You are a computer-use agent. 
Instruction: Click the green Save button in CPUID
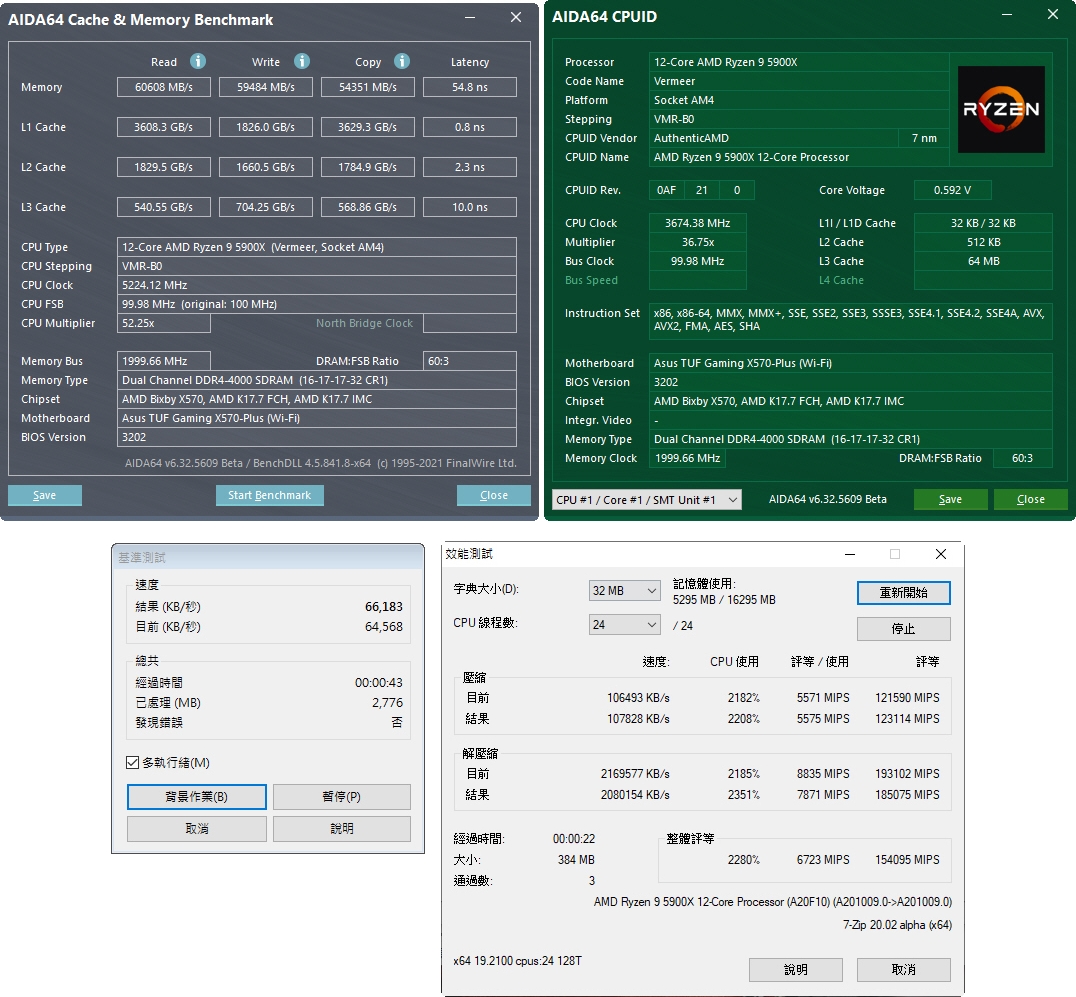(x=950, y=500)
